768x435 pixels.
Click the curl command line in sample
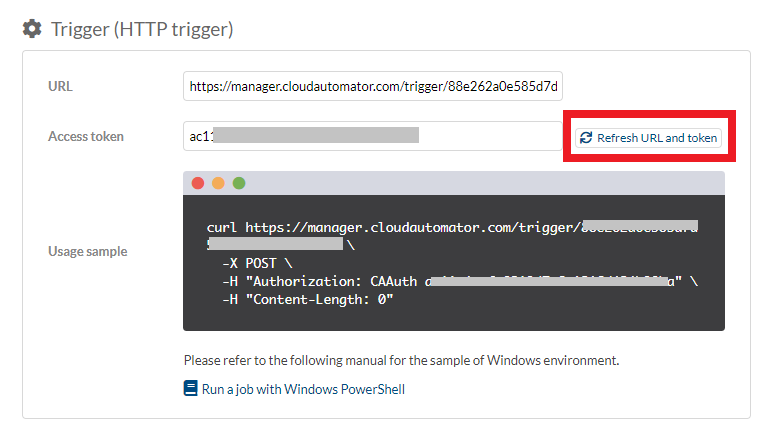click(x=452, y=235)
